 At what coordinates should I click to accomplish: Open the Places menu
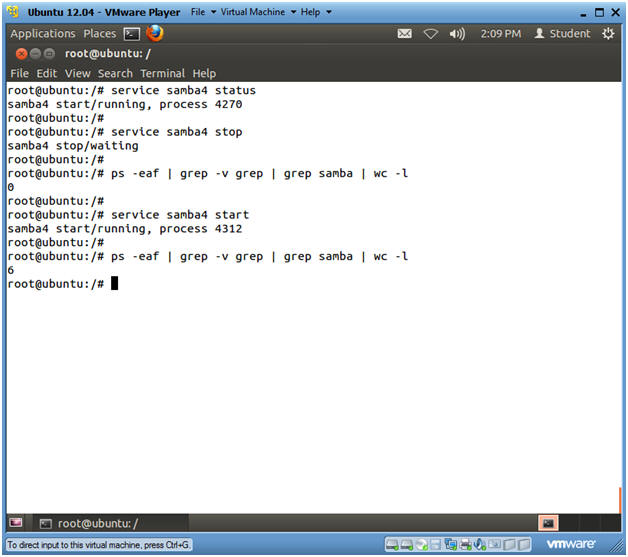100,34
